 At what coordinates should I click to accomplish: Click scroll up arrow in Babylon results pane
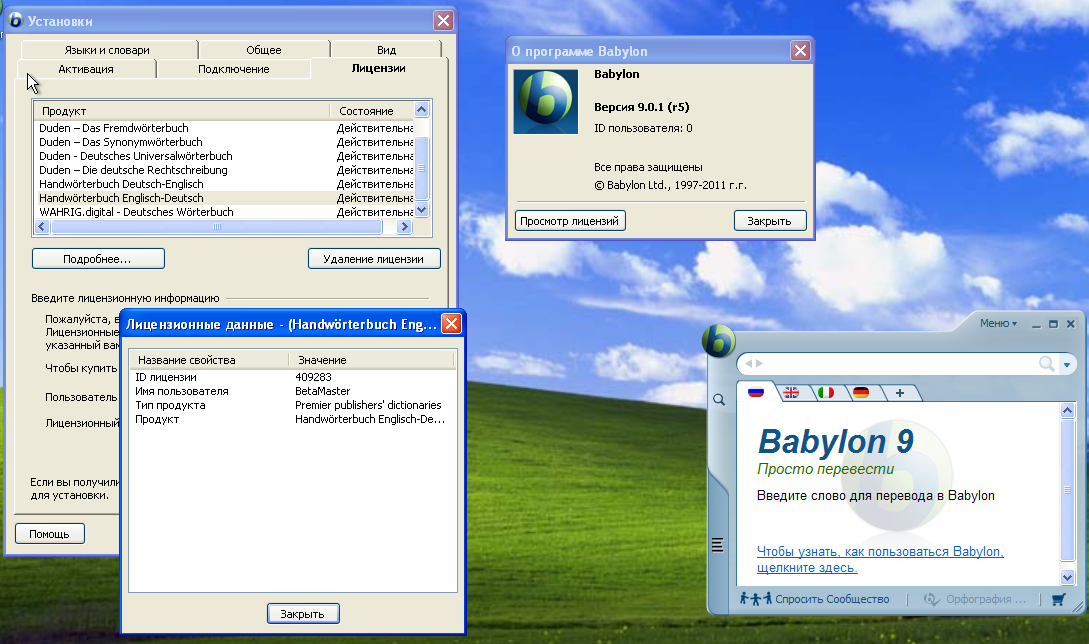(1067, 411)
